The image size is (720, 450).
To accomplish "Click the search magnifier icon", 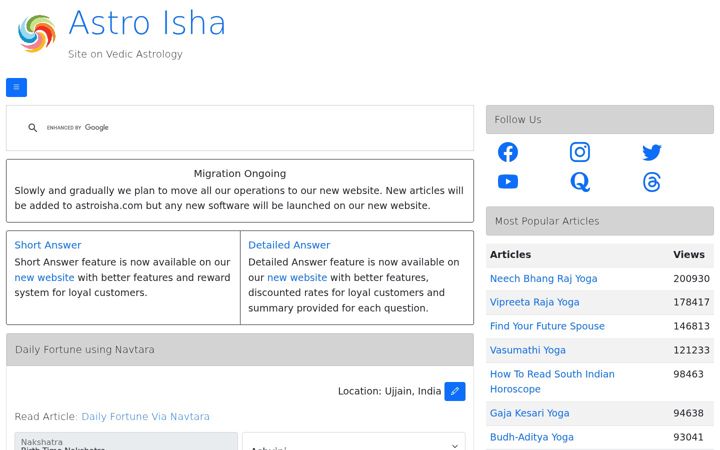I will (x=33, y=128).
